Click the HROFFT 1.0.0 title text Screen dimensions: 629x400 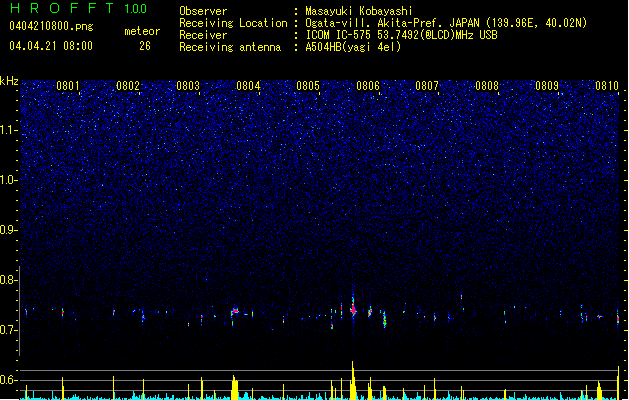point(78,8)
